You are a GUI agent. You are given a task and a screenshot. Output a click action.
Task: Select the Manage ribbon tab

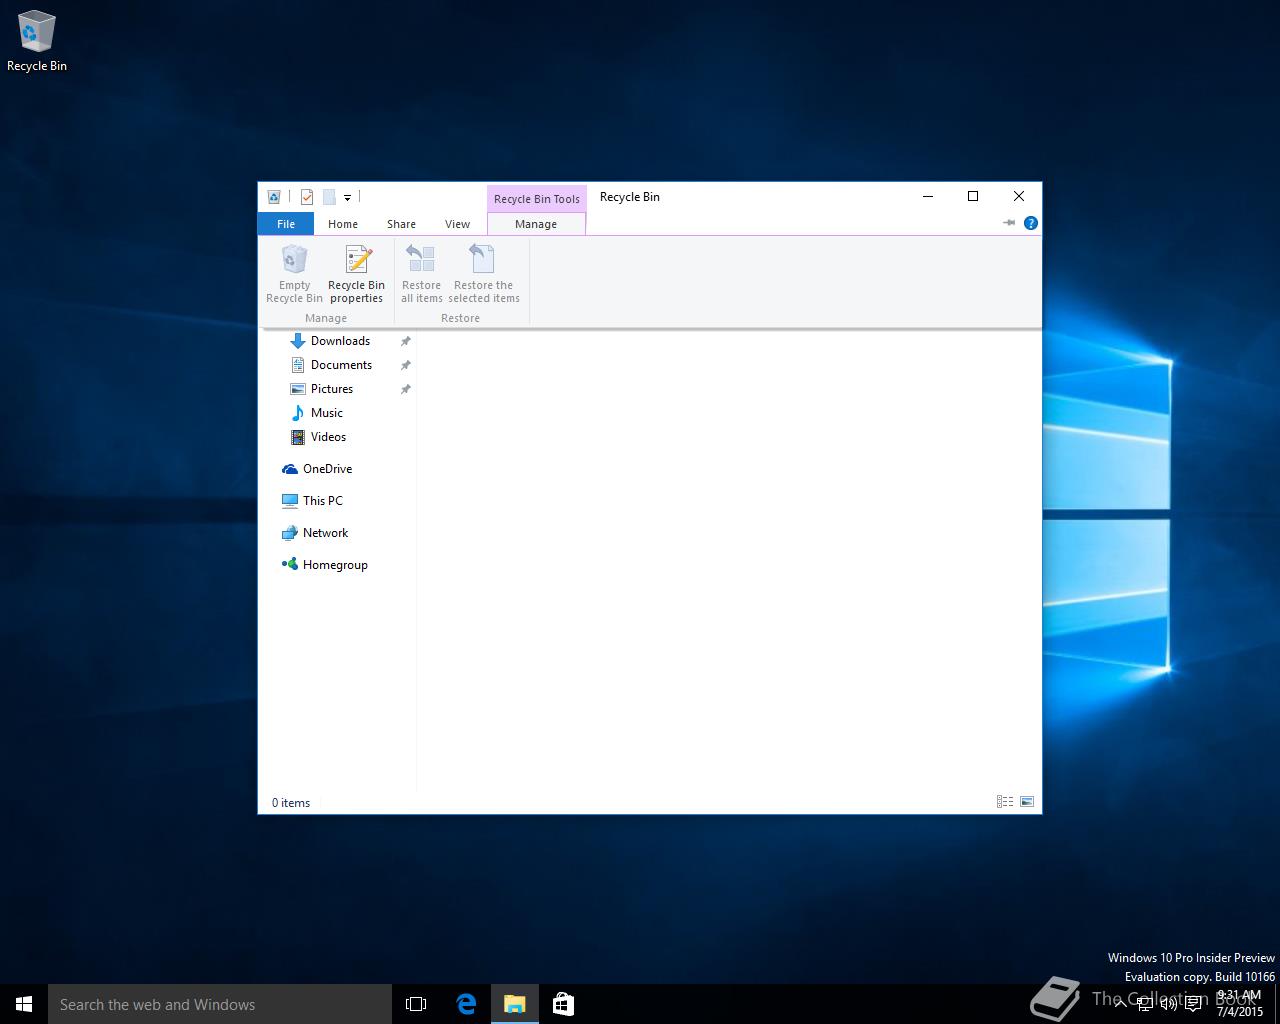[536, 224]
